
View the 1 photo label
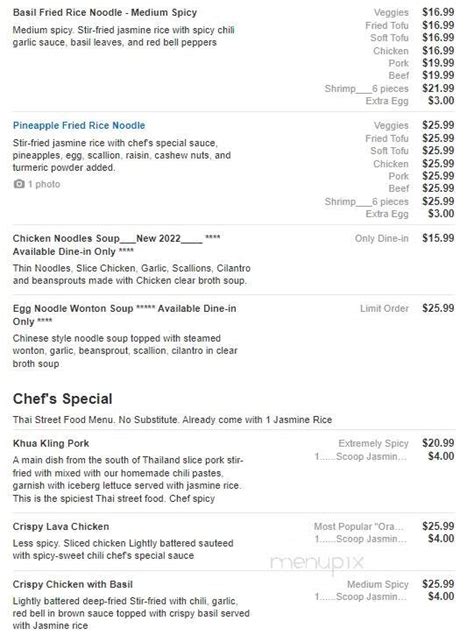coord(44,184)
